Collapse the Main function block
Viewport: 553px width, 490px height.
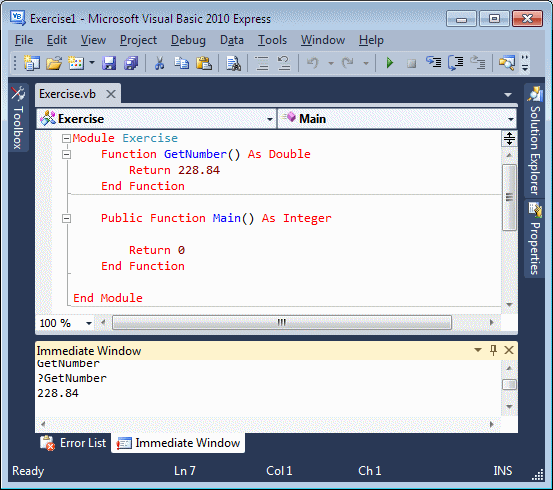pos(66,219)
